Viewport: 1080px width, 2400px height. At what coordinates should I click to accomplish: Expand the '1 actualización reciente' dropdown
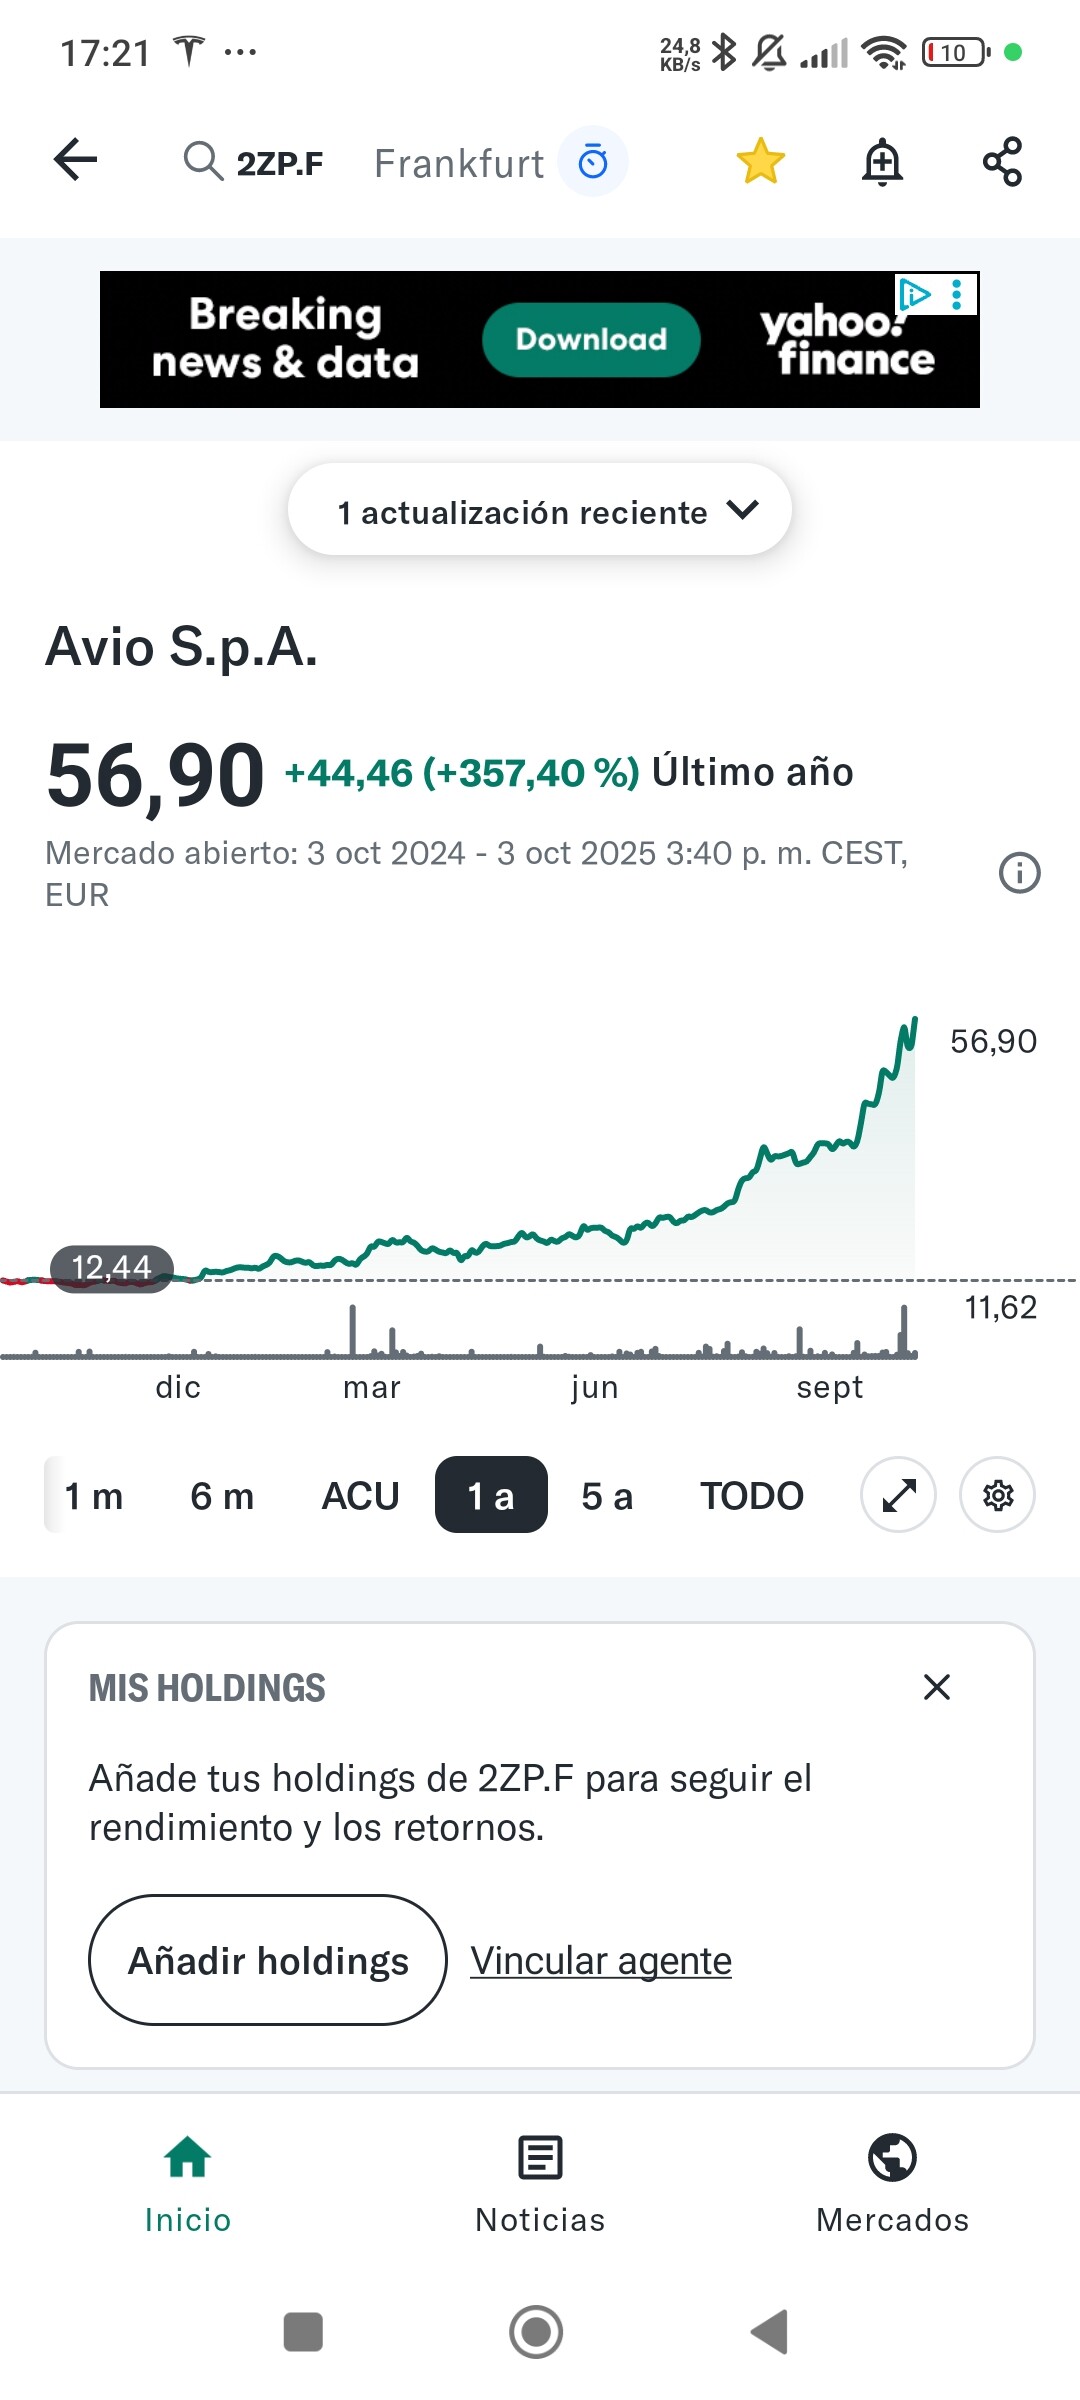pos(540,511)
